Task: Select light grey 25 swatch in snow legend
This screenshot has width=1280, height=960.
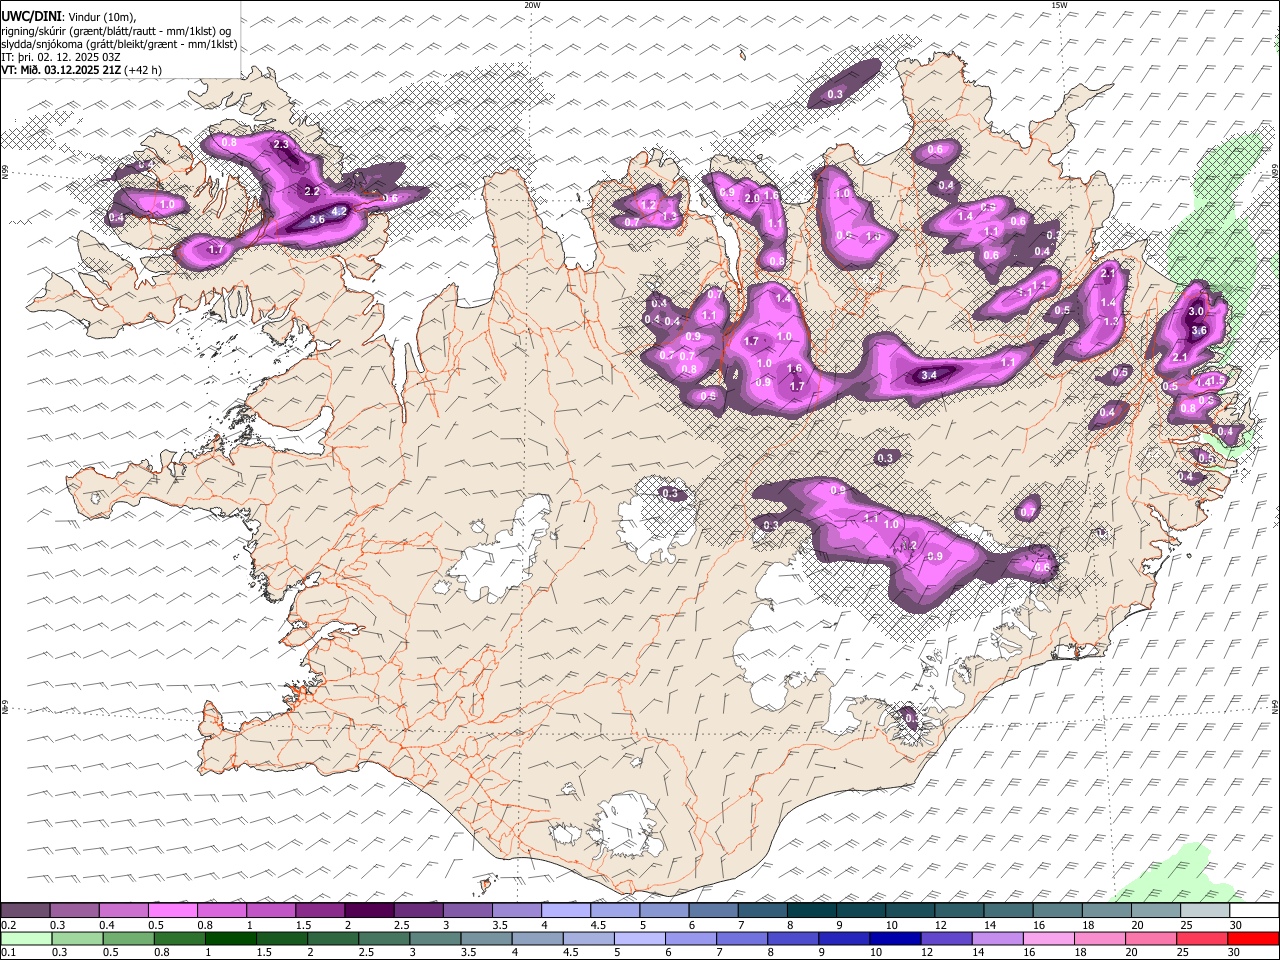Action: point(1203,911)
